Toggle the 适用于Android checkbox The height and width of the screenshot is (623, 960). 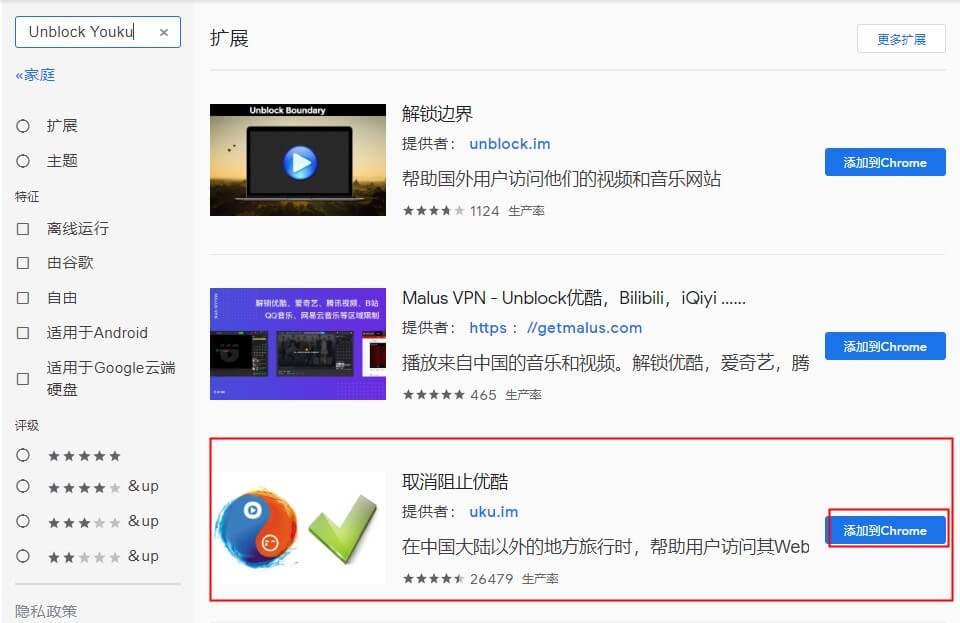pos(23,333)
